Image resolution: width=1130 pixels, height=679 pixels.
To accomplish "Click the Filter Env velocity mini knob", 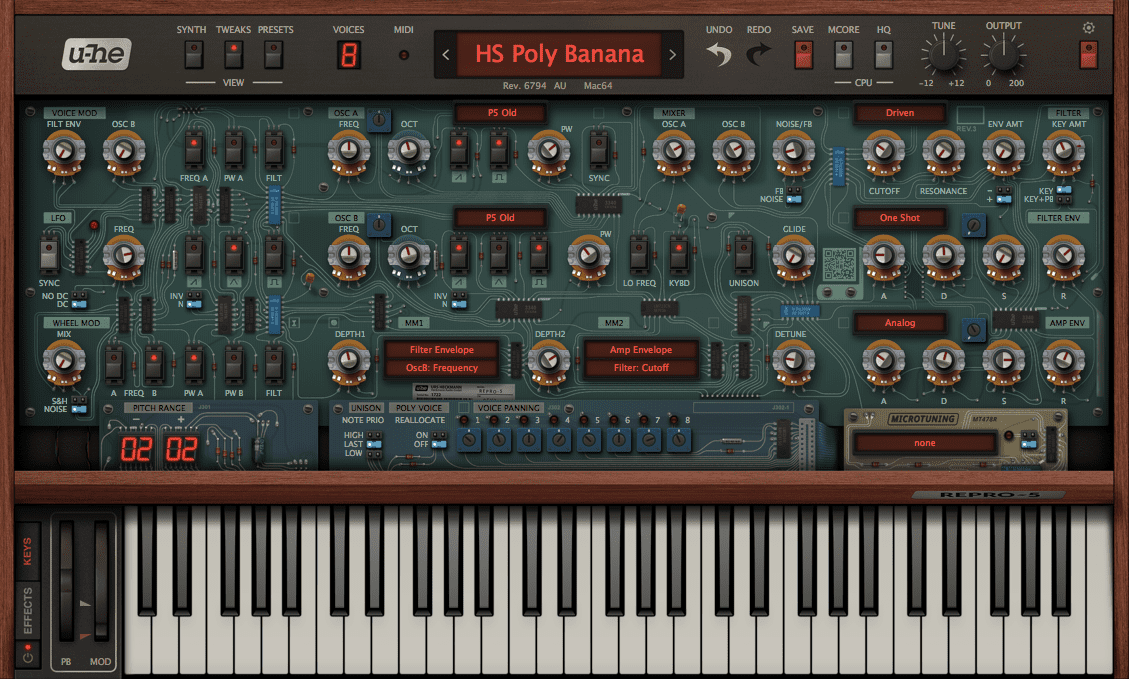I will tap(974, 226).
